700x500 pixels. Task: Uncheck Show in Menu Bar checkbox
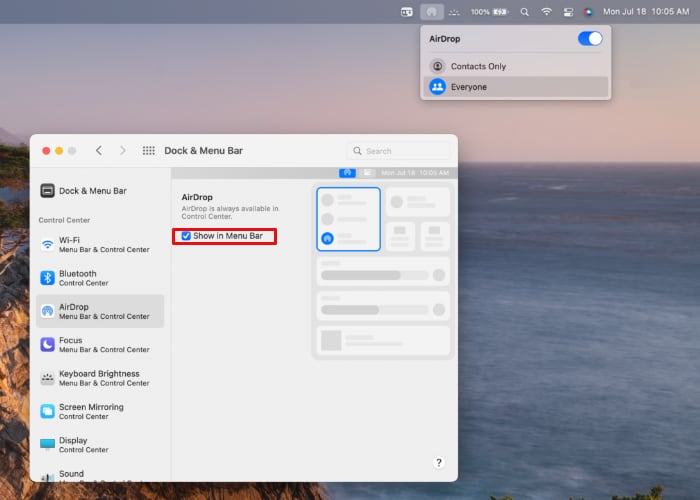(x=186, y=236)
